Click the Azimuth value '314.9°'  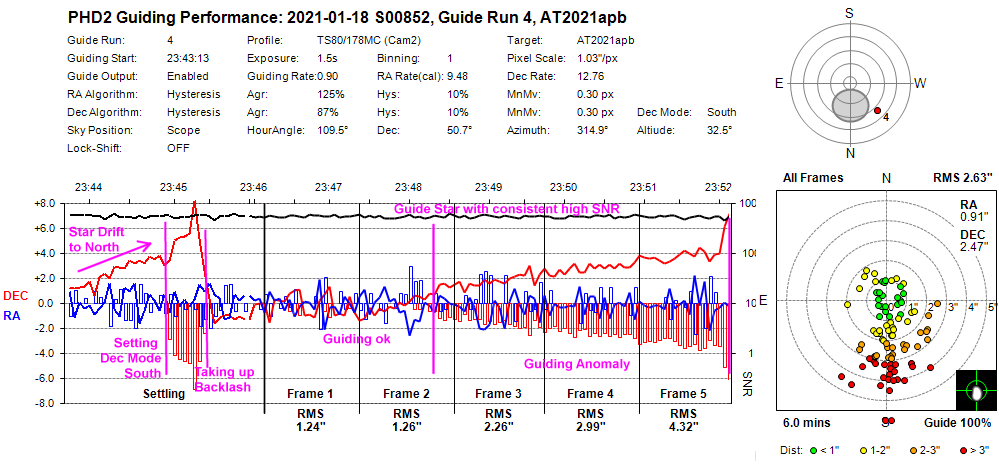pyautogui.click(x=593, y=130)
